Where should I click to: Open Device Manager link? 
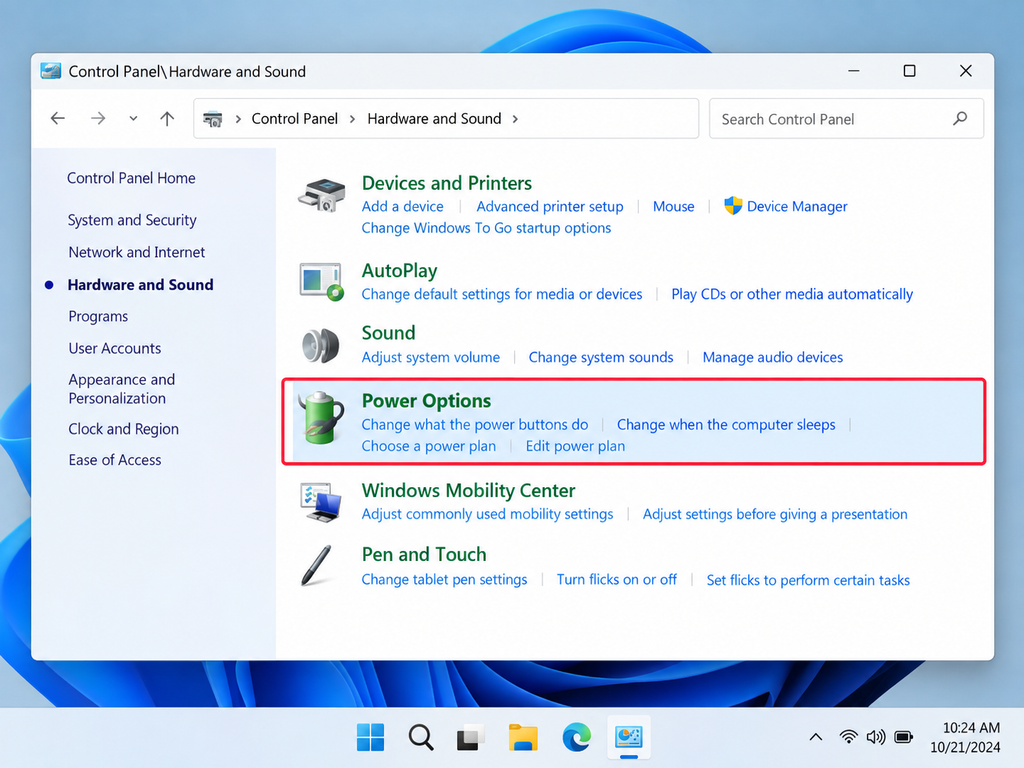coord(797,206)
